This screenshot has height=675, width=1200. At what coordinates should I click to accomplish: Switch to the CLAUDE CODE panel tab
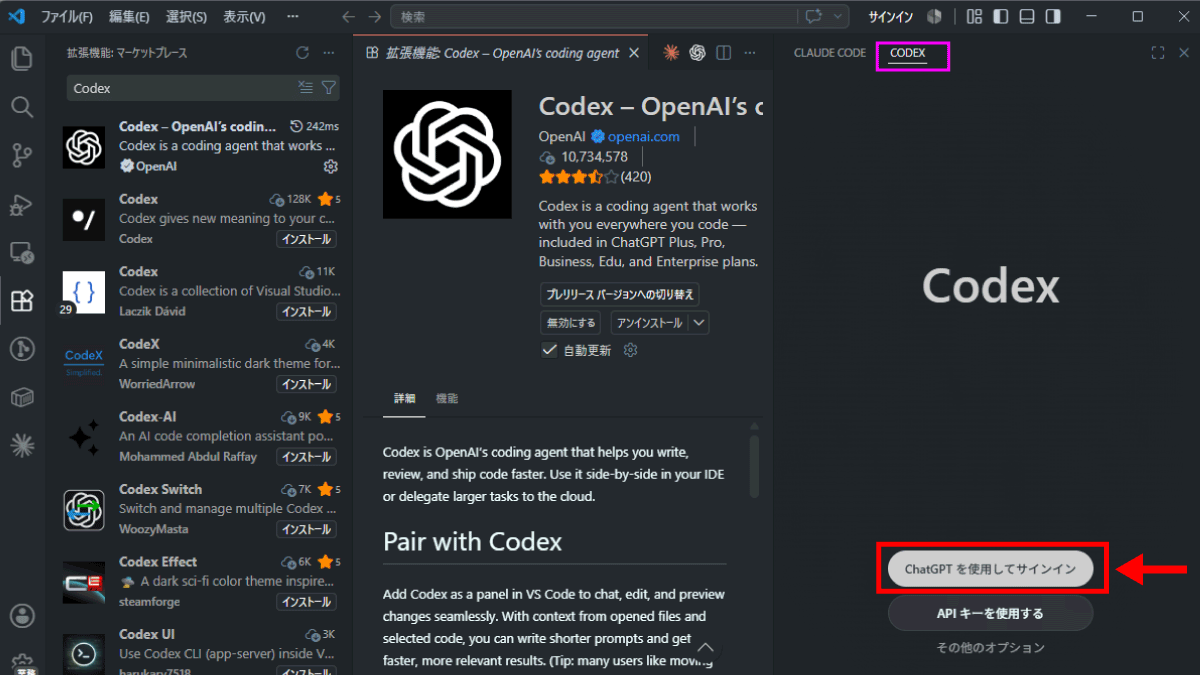coord(830,53)
